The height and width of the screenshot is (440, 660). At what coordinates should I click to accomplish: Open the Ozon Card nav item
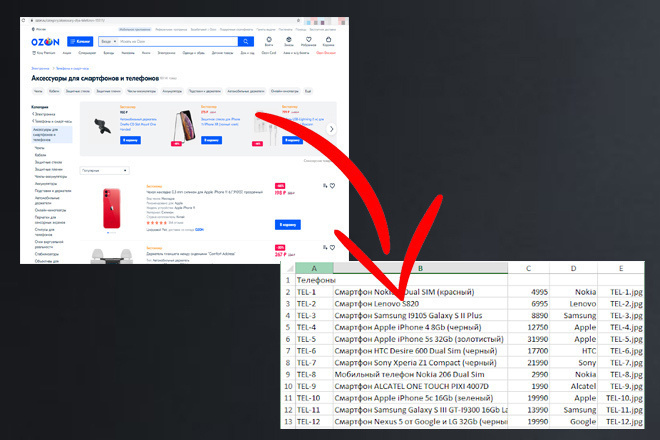(x=269, y=53)
